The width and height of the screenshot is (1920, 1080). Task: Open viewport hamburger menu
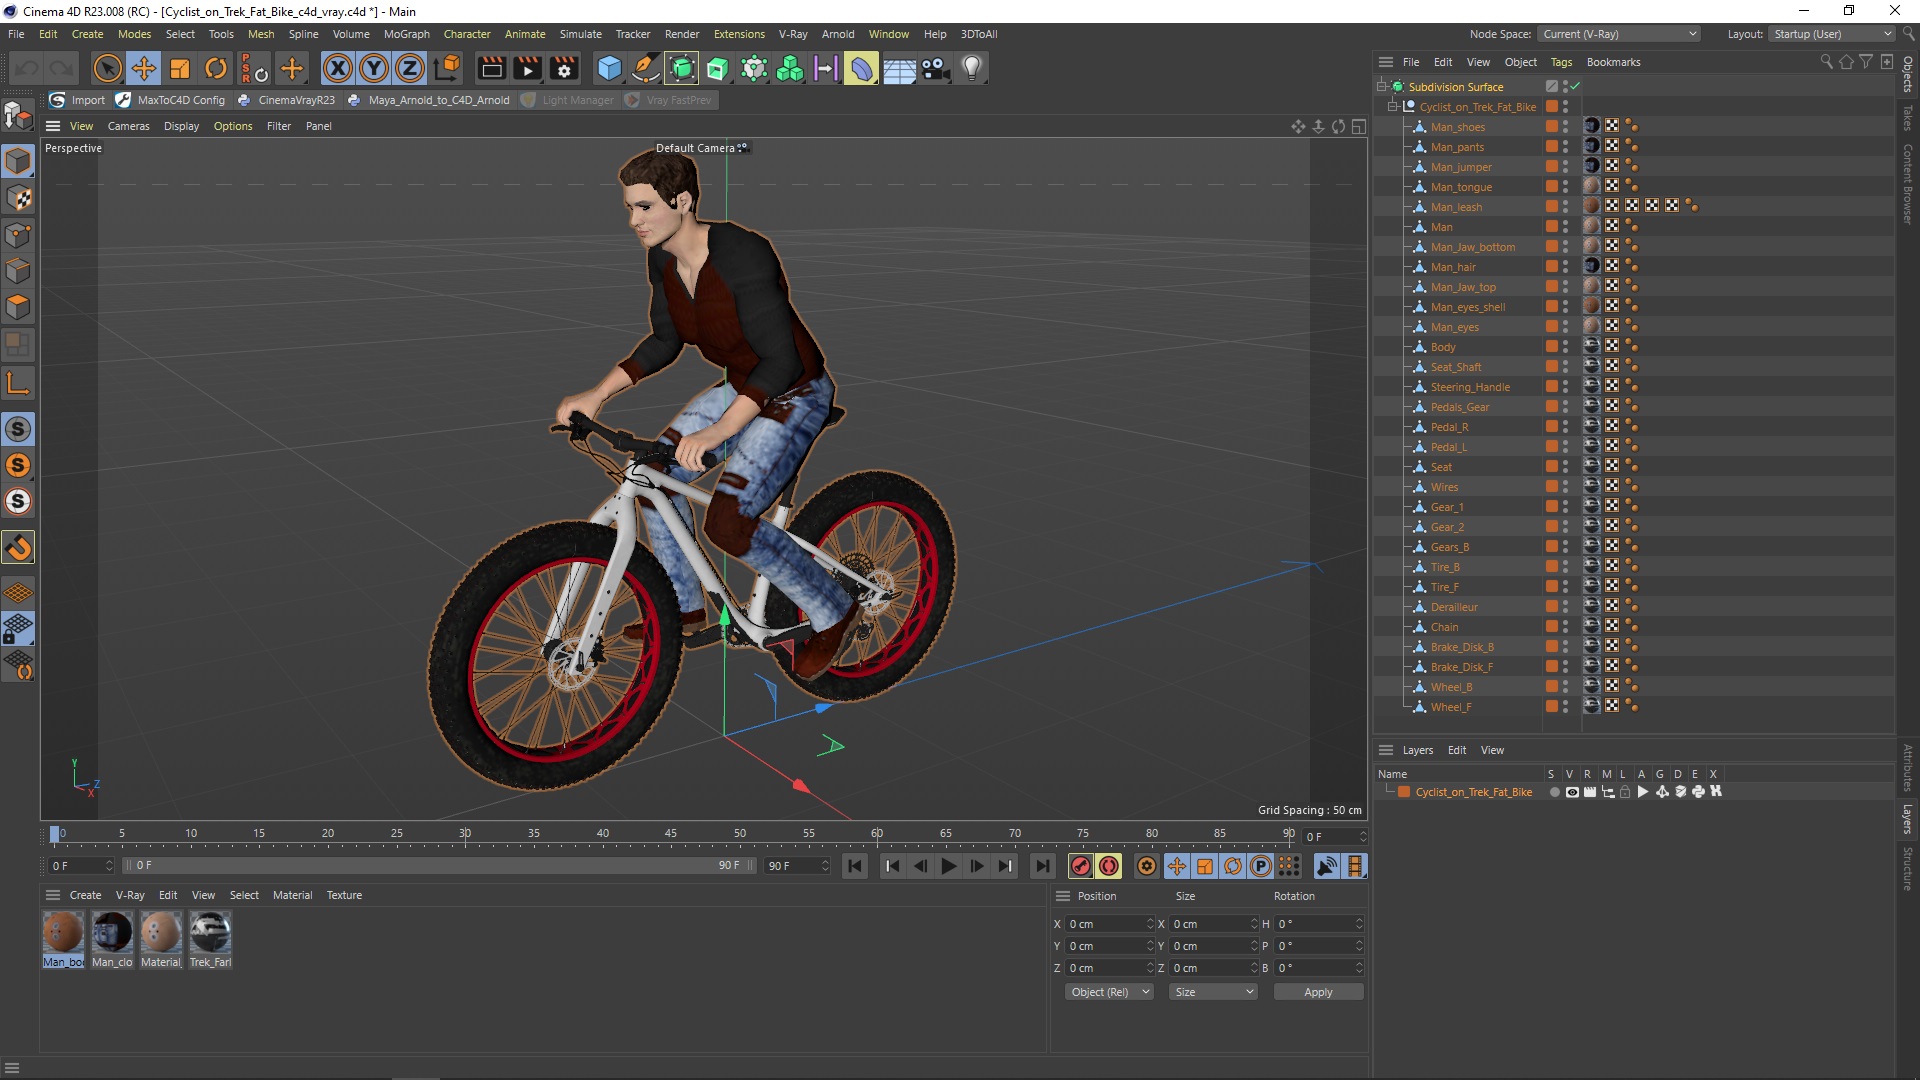tap(53, 126)
